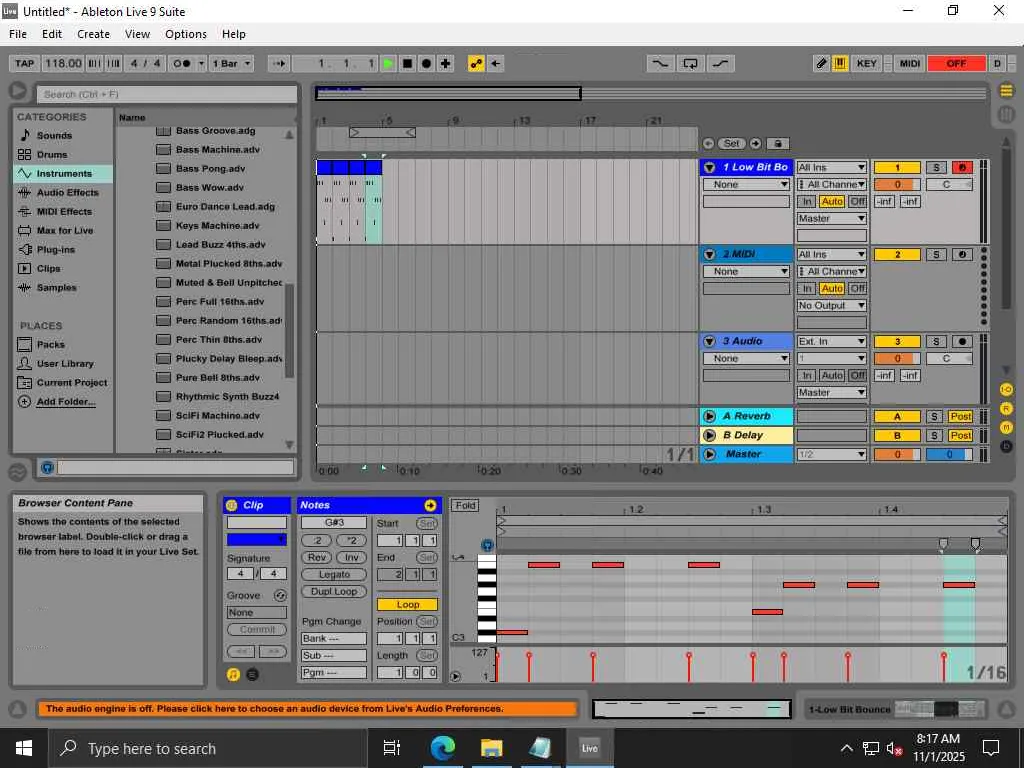This screenshot has width=1024, height=768.
Task: Adjust the track 3 pan slider
Action: (x=949, y=358)
